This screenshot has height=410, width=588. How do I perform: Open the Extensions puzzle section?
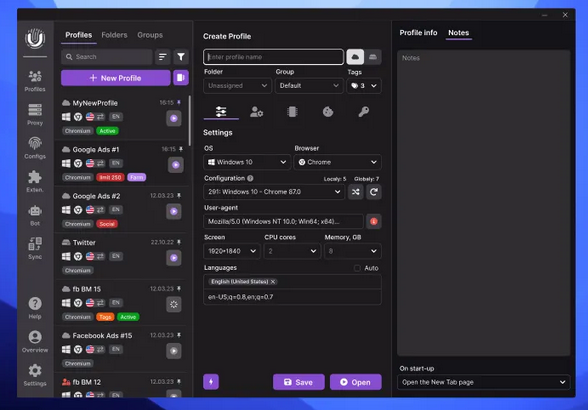(x=35, y=181)
